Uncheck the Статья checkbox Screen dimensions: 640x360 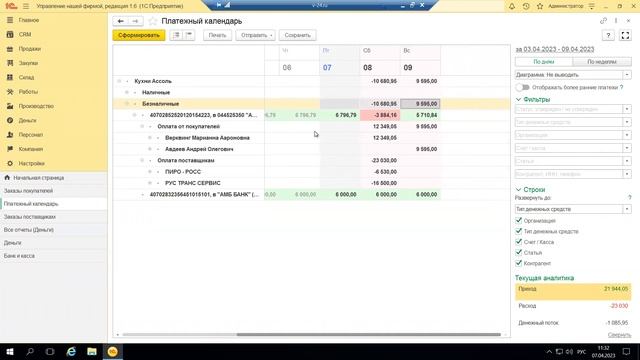[x=519, y=252]
